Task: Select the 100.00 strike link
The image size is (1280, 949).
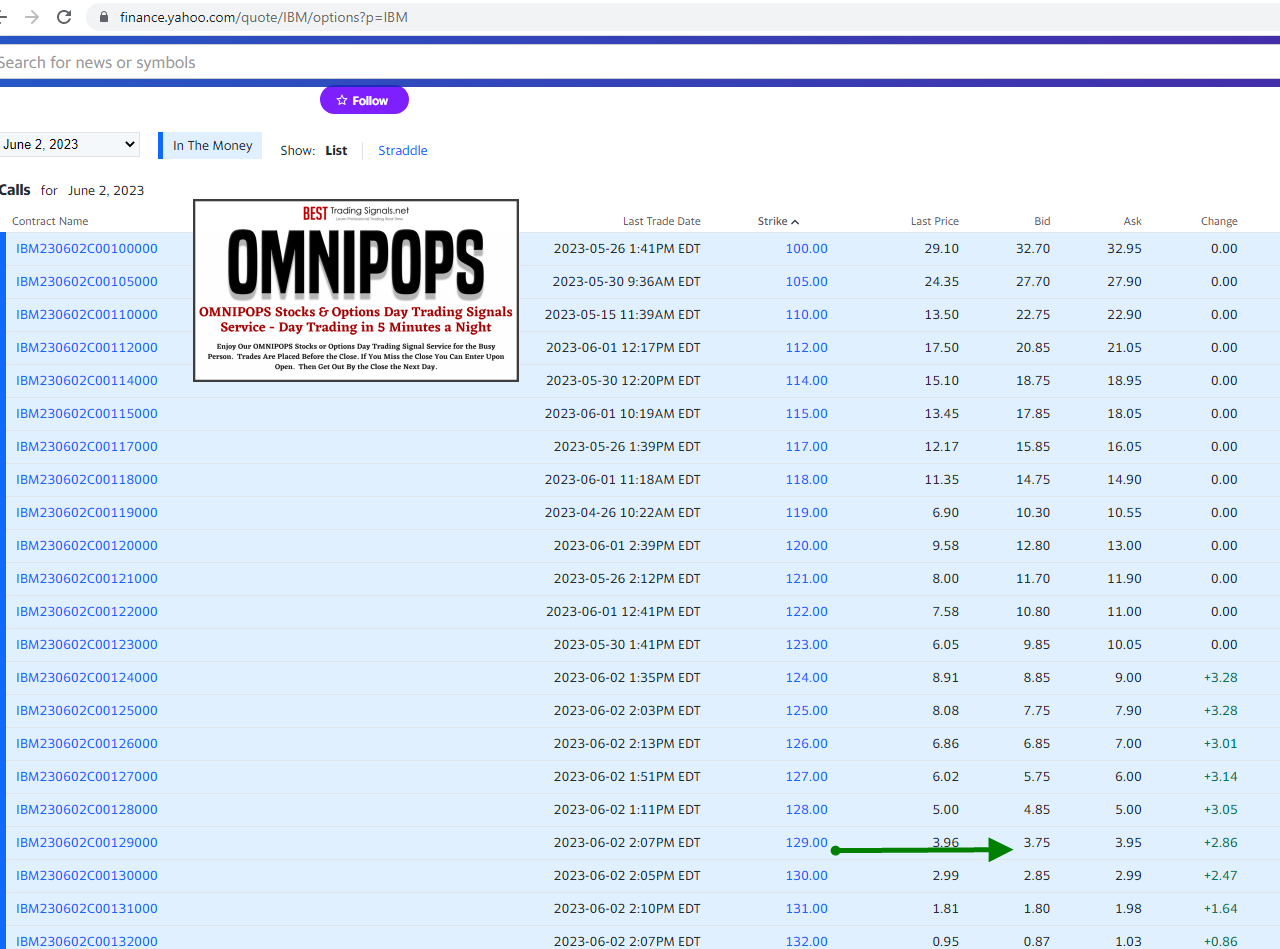Action: coord(807,249)
